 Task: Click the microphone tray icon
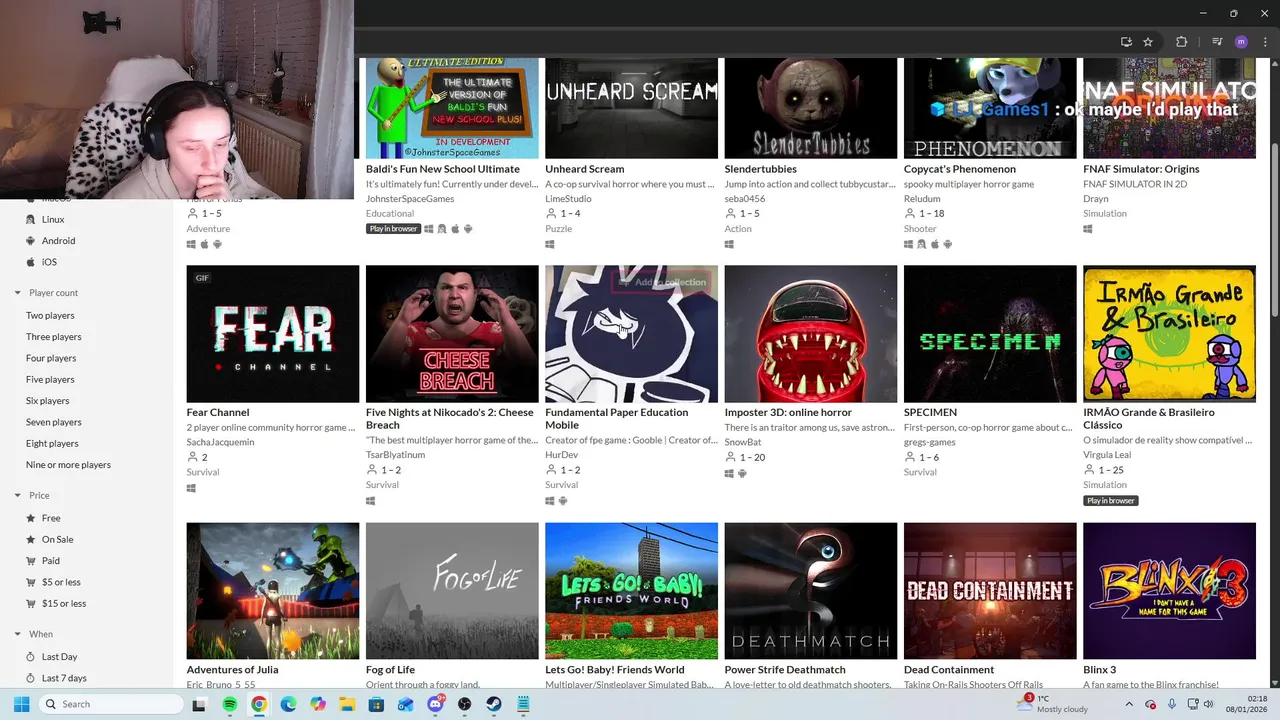pos(1171,704)
